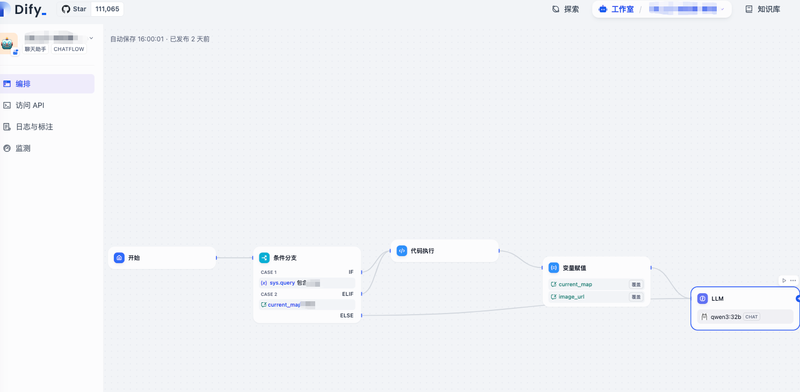Open the 知识库 (Knowledge) tab
The image size is (800, 392).
coord(763,9)
